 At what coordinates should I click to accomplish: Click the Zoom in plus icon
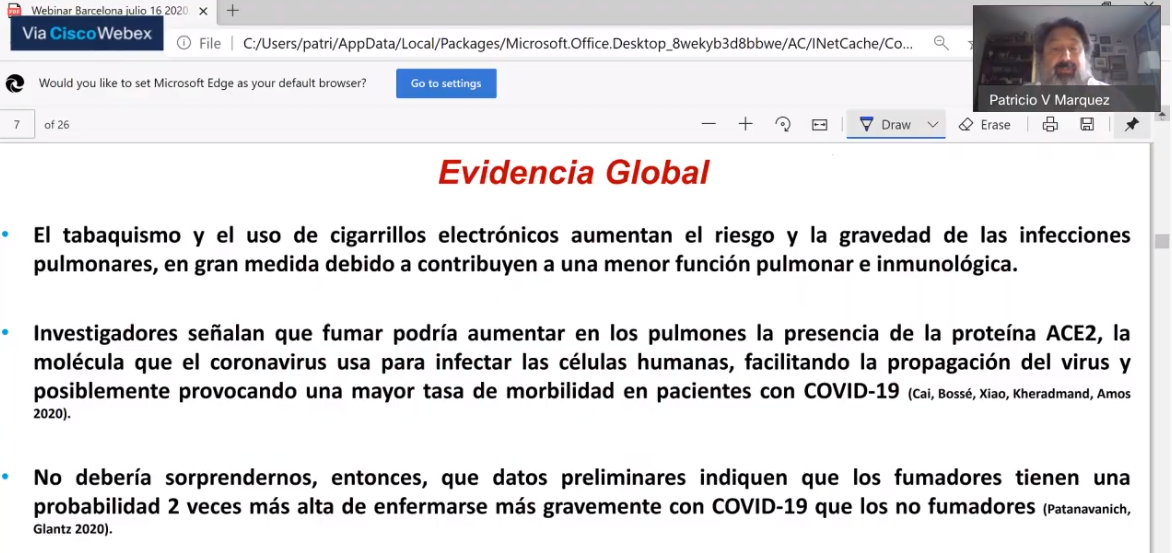coord(745,124)
